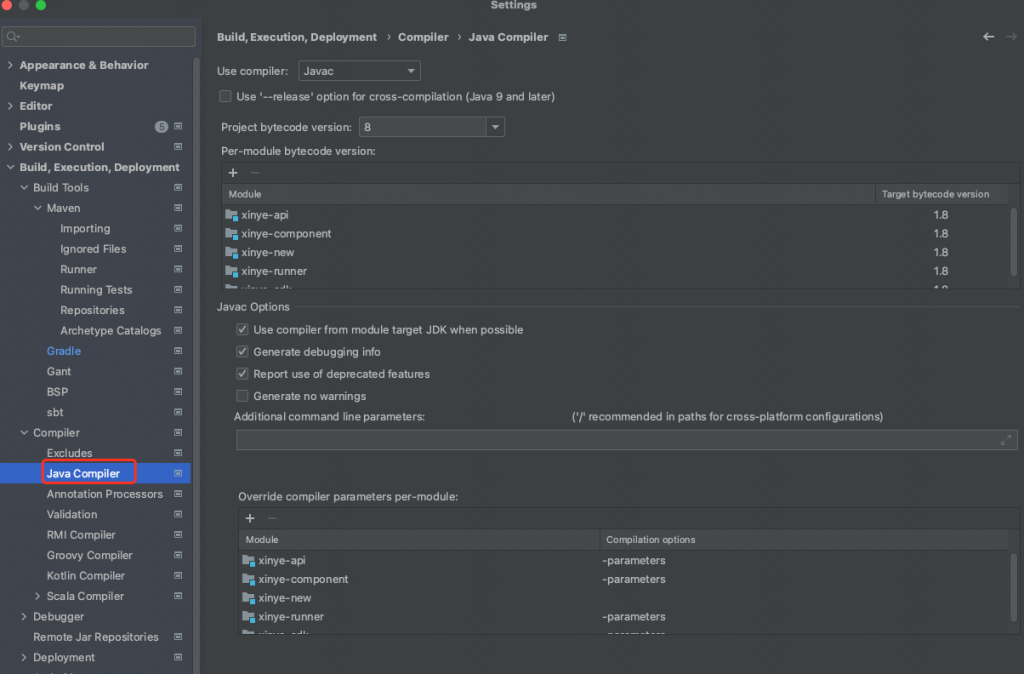Click Compiler in the breadcrumb path
Viewport: 1024px width, 674px height.
pyautogui.click(x=423, y=37)
